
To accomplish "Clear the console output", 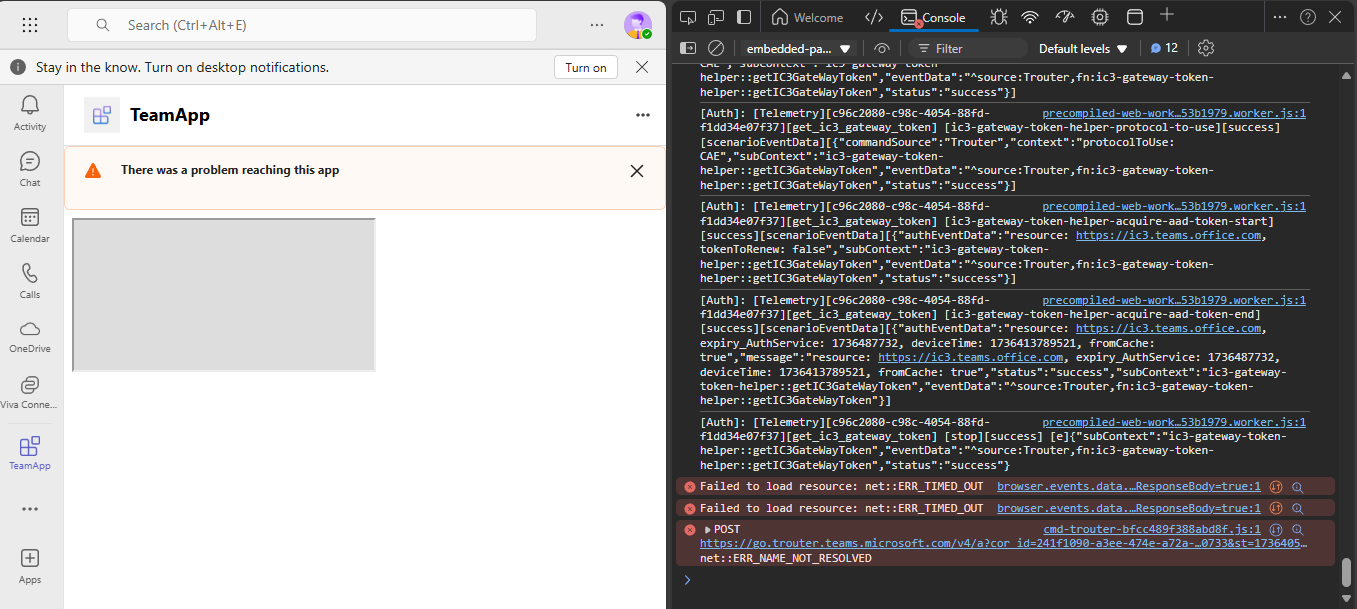I will point(716,48).
